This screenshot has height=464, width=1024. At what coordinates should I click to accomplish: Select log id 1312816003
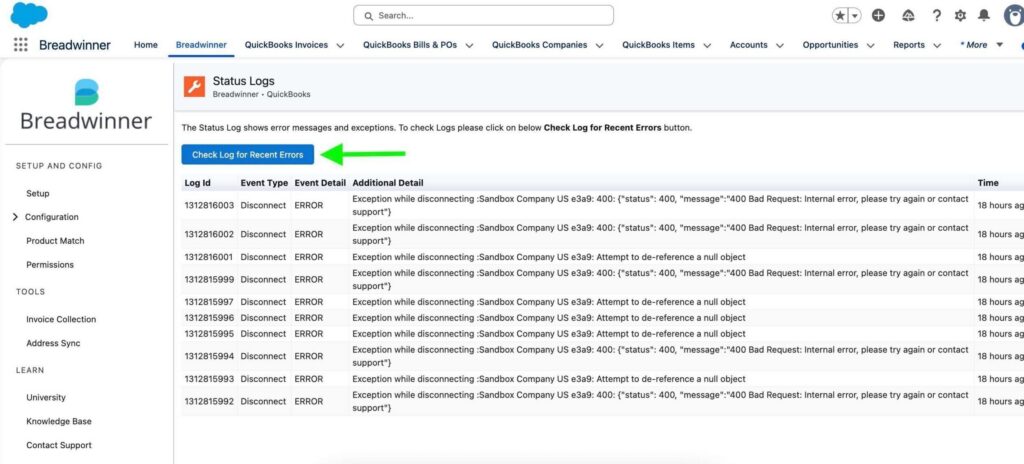(x=209, y=205)
